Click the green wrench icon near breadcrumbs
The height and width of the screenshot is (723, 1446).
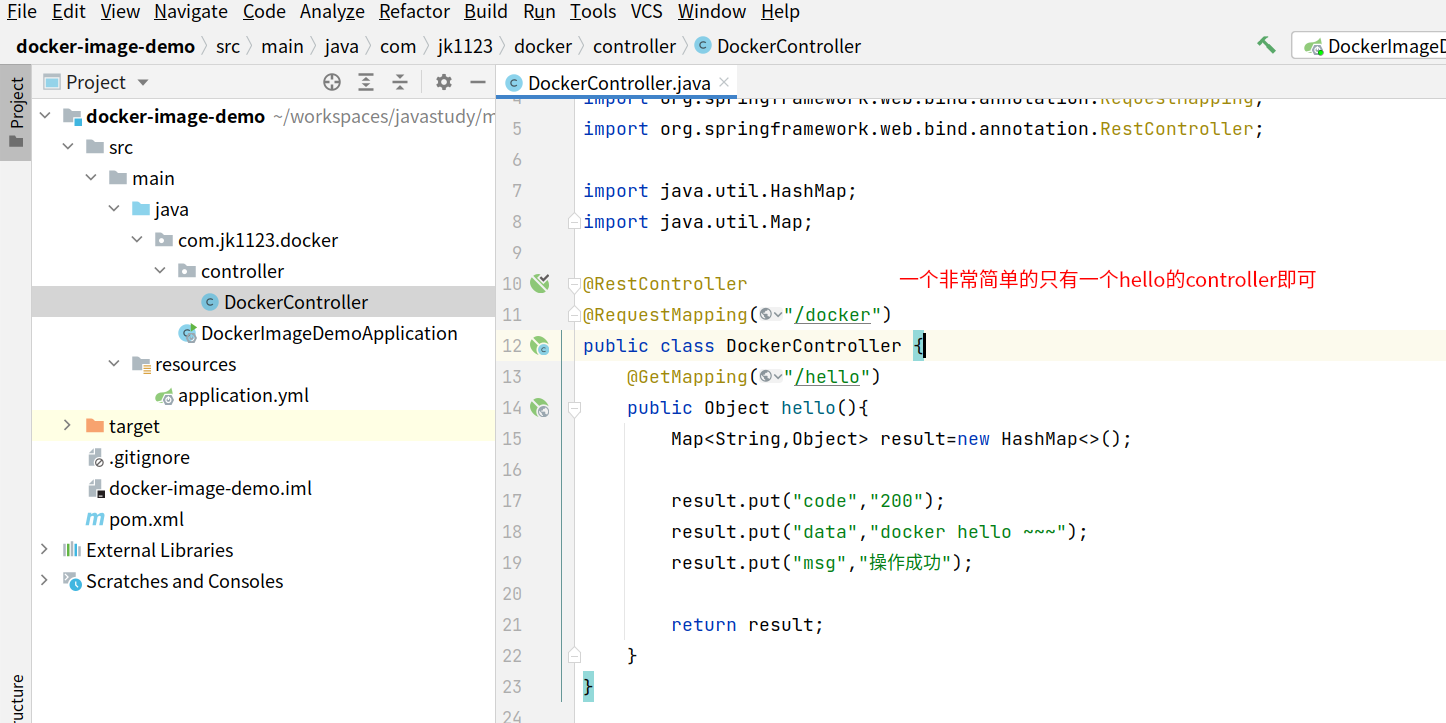click(1267, 45)
